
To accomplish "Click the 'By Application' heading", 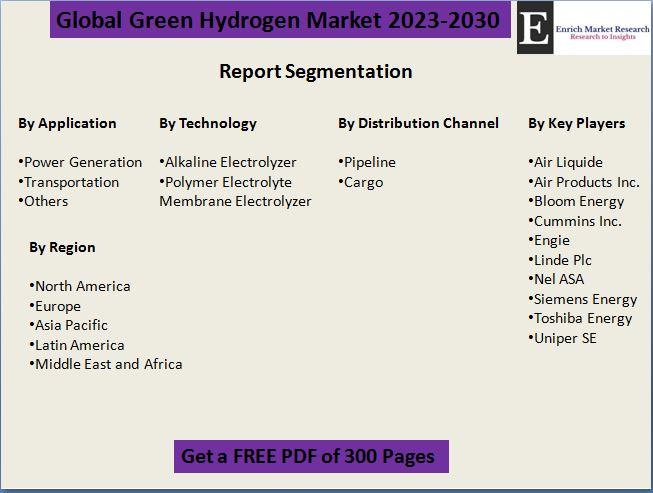I will pyautogui.click(x=67, y=124).
